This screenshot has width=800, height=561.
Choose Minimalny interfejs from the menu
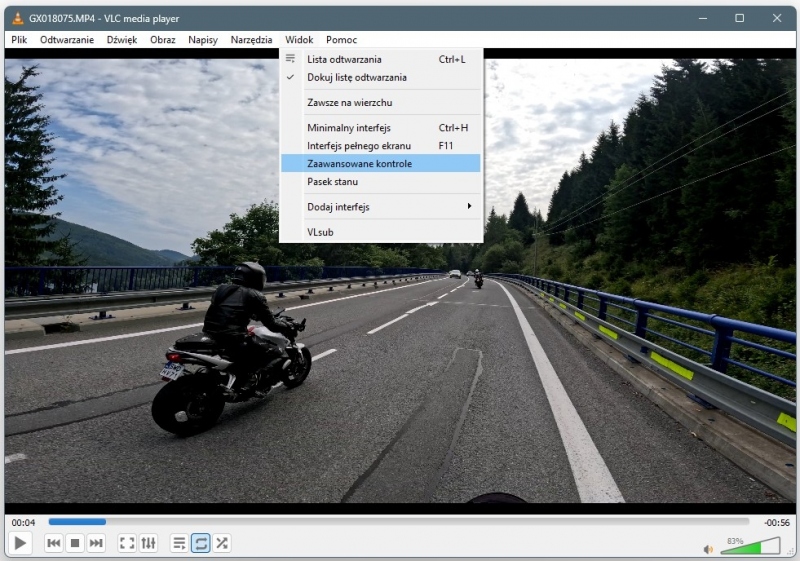(x=349, y=128)
